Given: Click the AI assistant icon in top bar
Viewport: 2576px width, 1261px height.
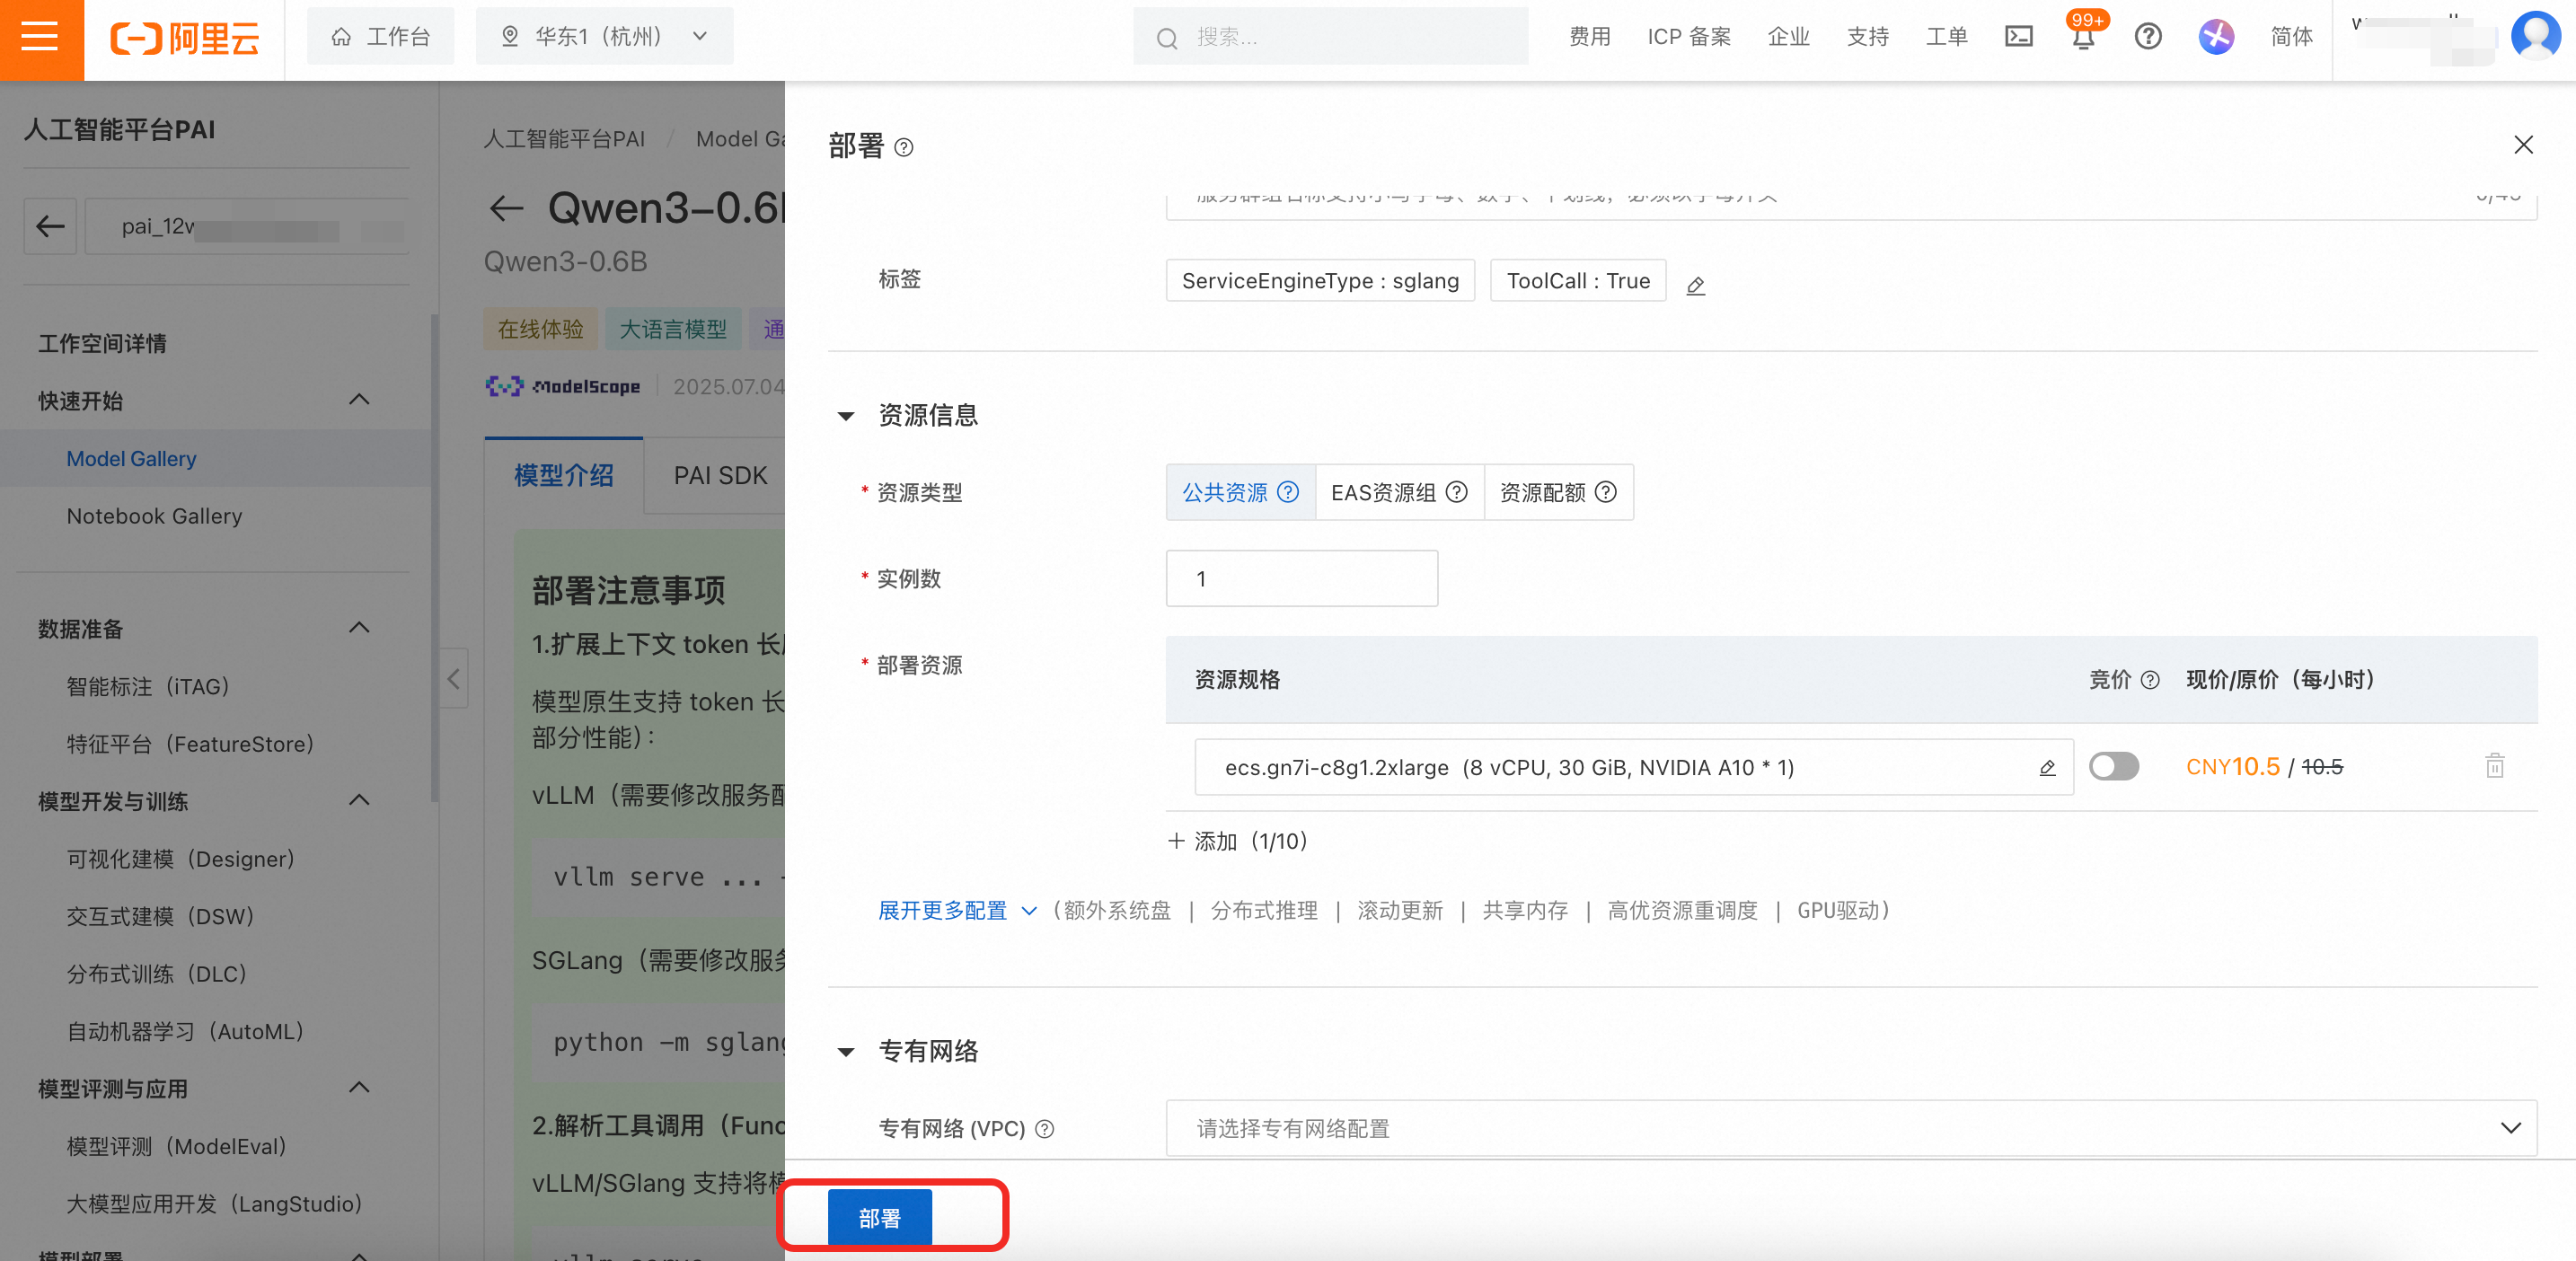Looking at the screenshot, I should (2215, 37).
